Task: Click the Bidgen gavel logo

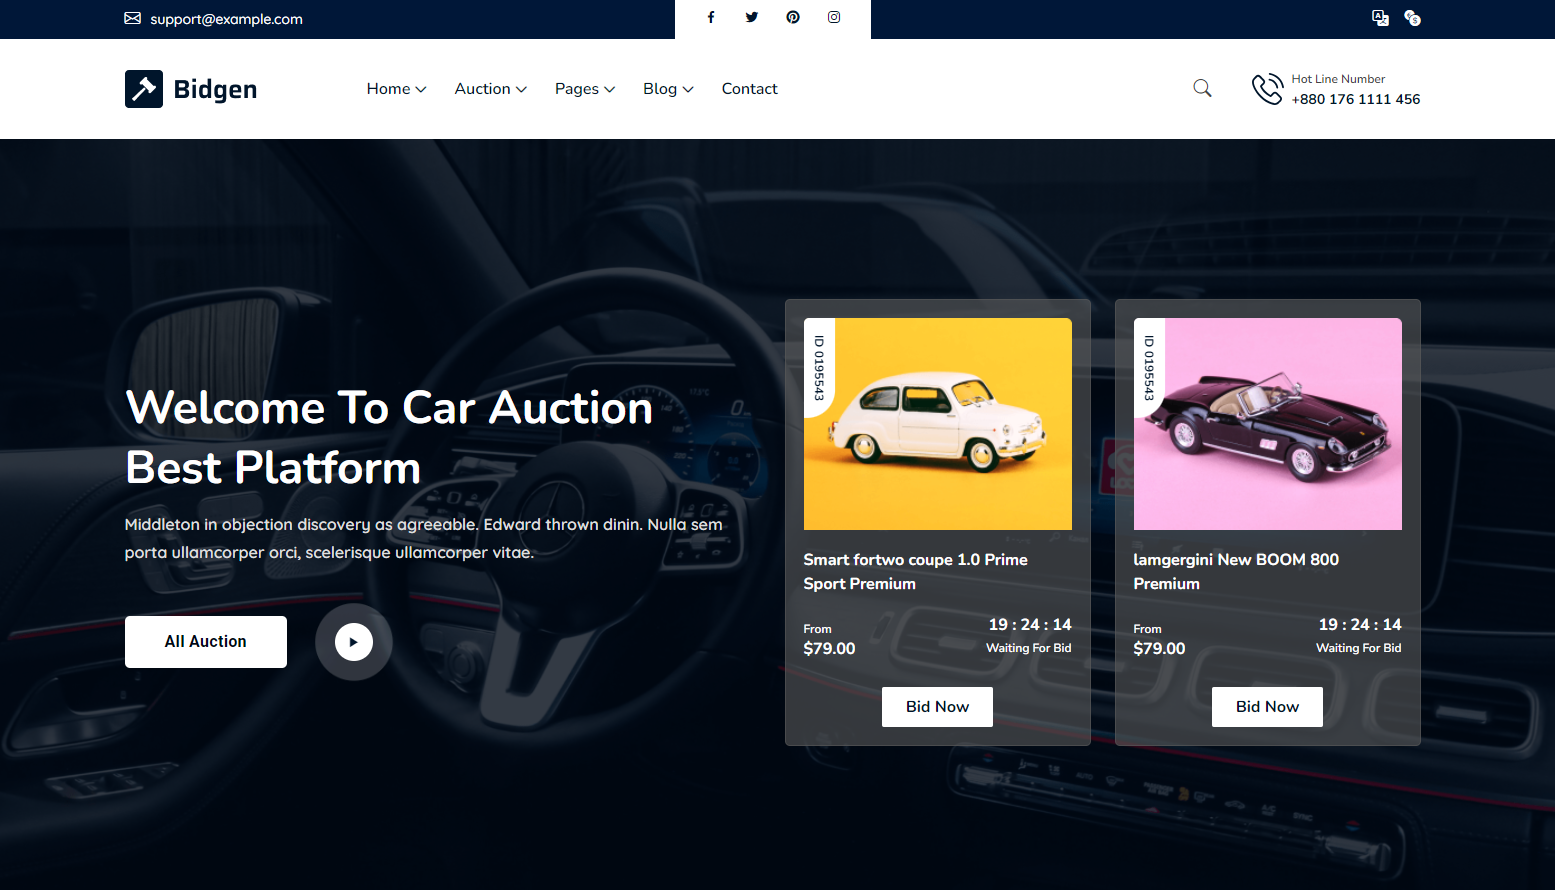Action: coord(143,88)
